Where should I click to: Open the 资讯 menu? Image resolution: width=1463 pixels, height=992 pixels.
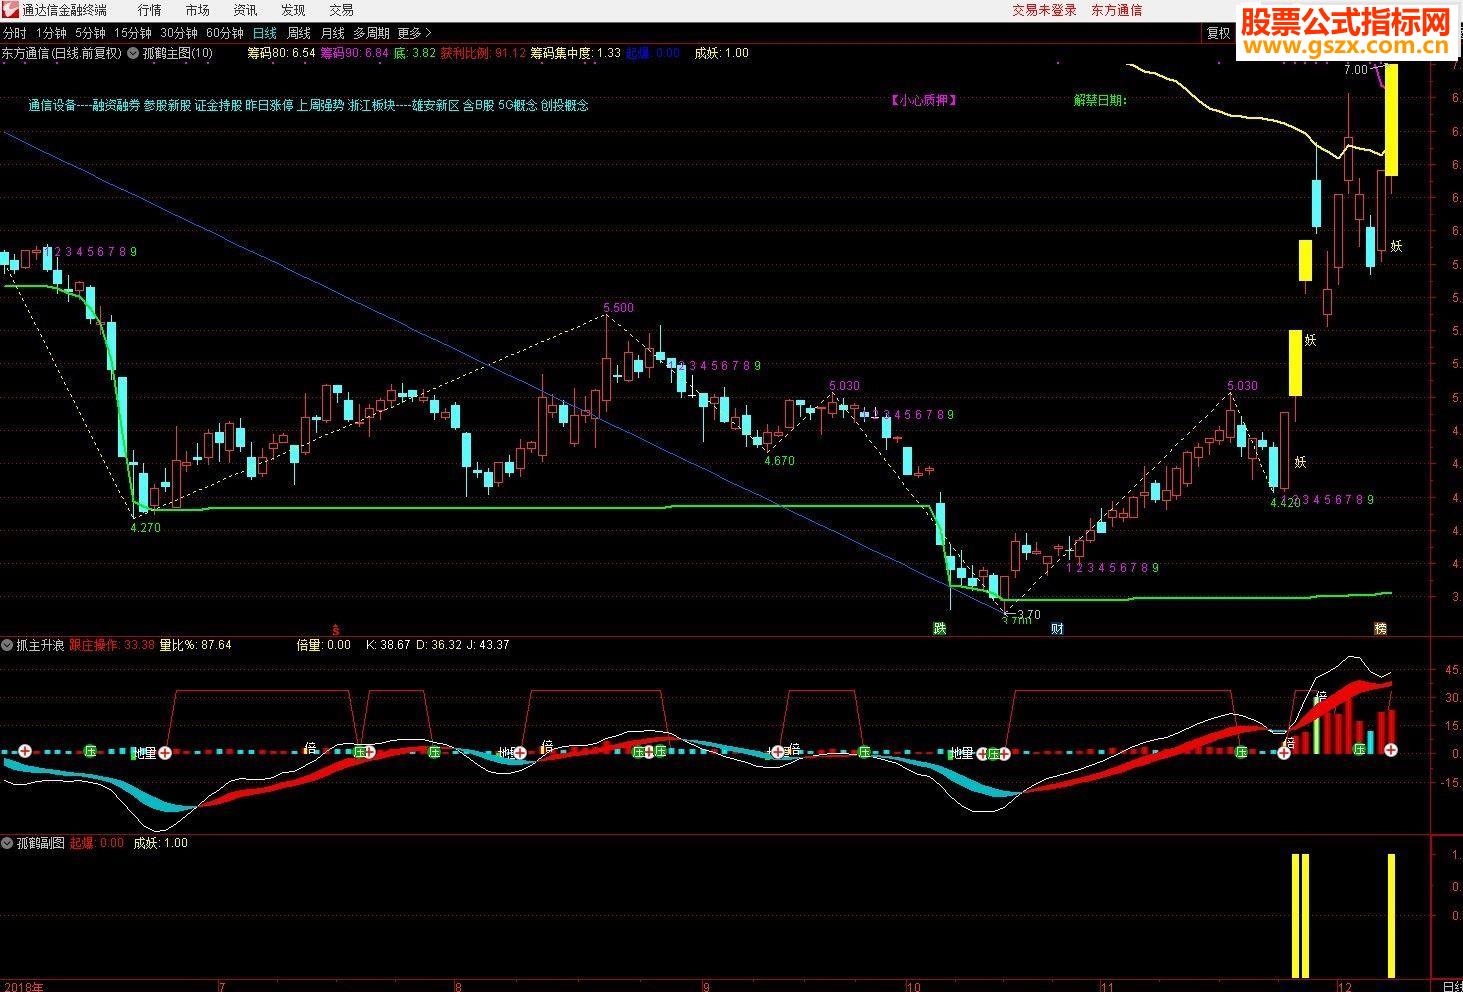pos(245,10)
